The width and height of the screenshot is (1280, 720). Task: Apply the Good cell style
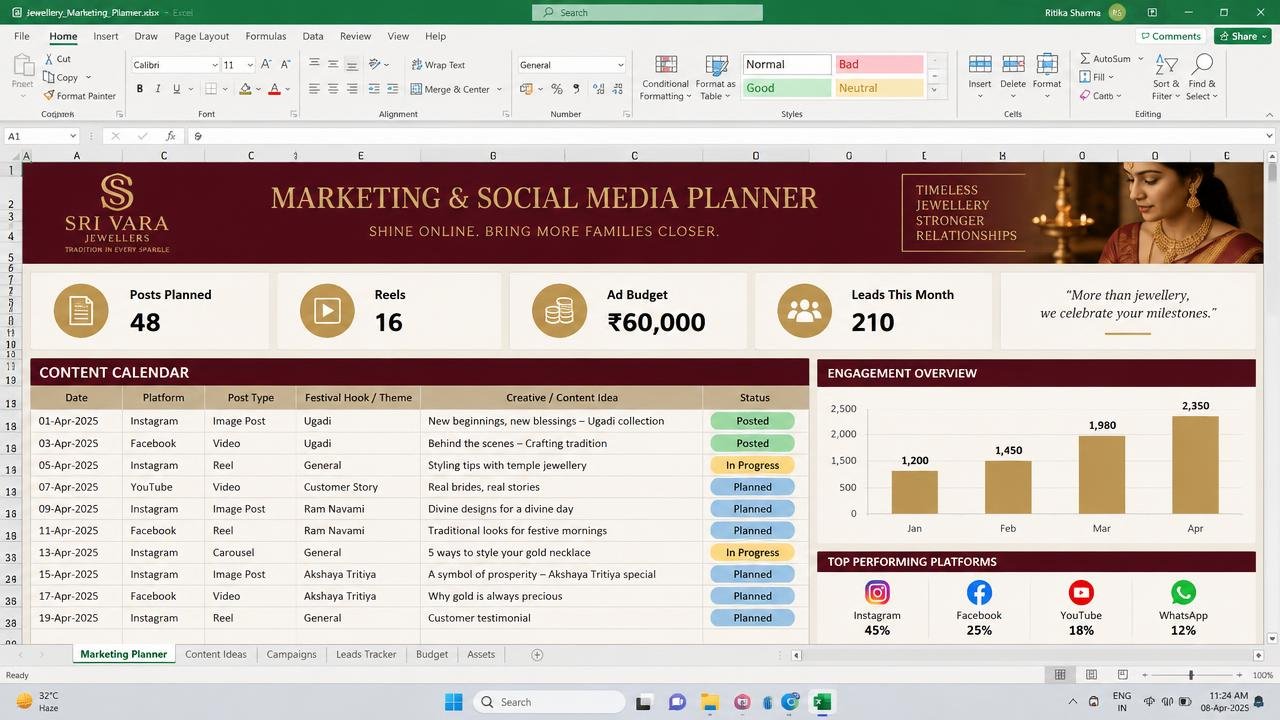coord(787,88)
